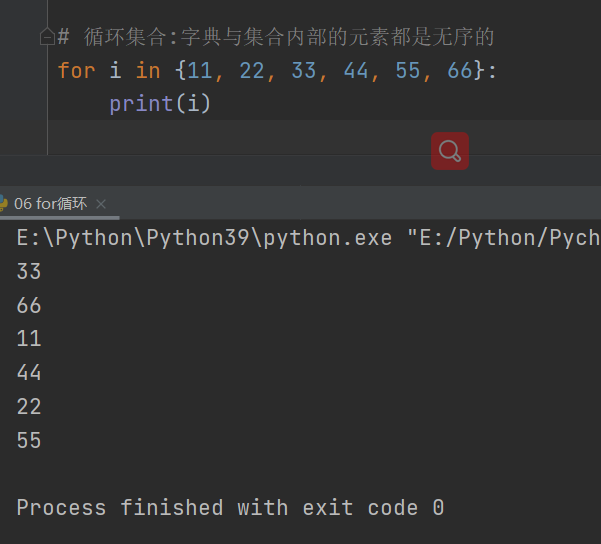Click 'Process finished with exit code 0' text
This screenshot has height=544, width=601.
coord(230,508)
